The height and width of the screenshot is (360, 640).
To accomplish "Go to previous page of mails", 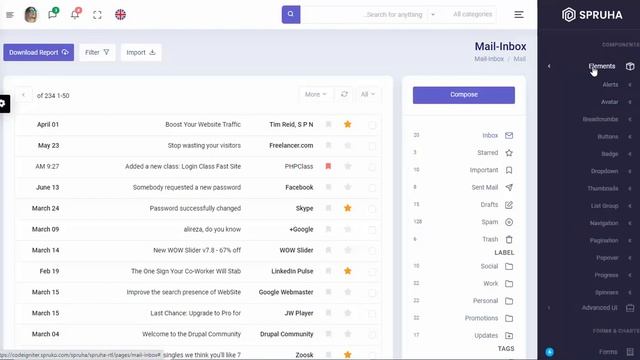I will [24, 95].
